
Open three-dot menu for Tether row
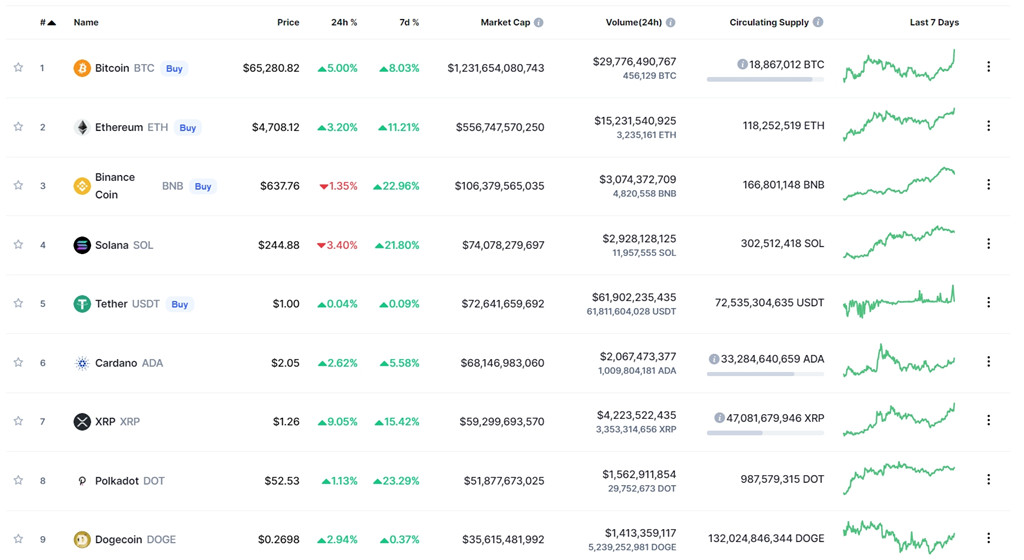(x=988, y=302)
